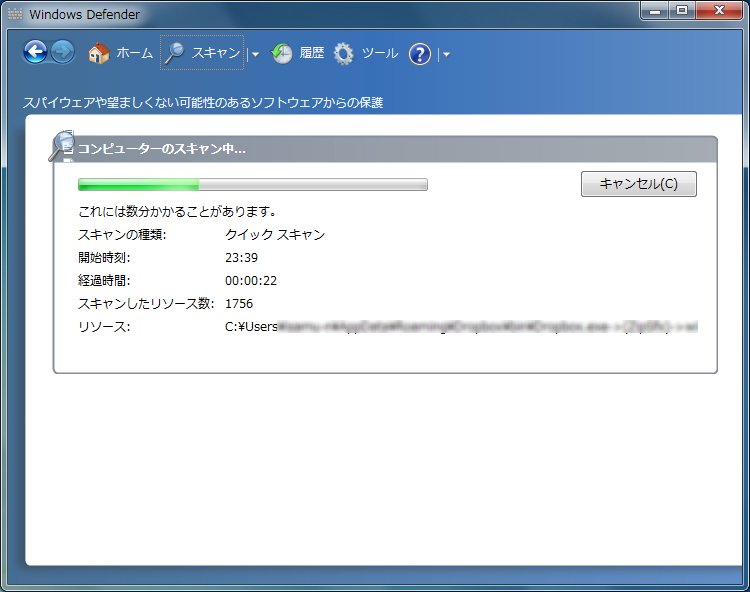Minimize the Windows Defender window
The width and height of the screenshot is (750, 592).
(x=655, y=11)
